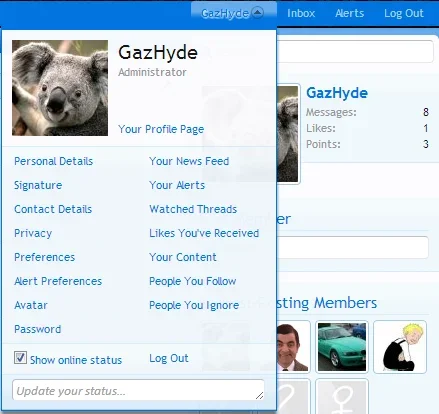The image size is (439, 414).
Task: Click the female symbol default avatar
Action: 342,397
